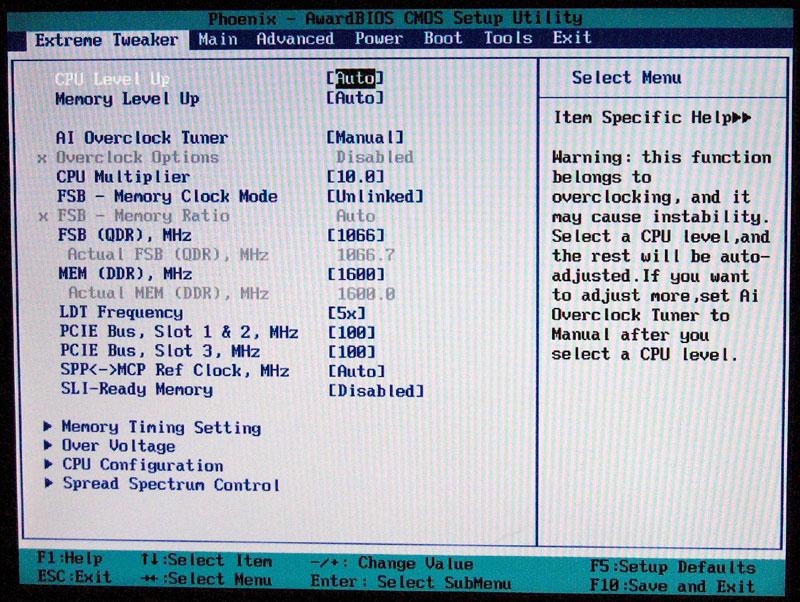
Task: Click the Actual MEM (DDR) 1600.0 readout
Action: [366, 294]
